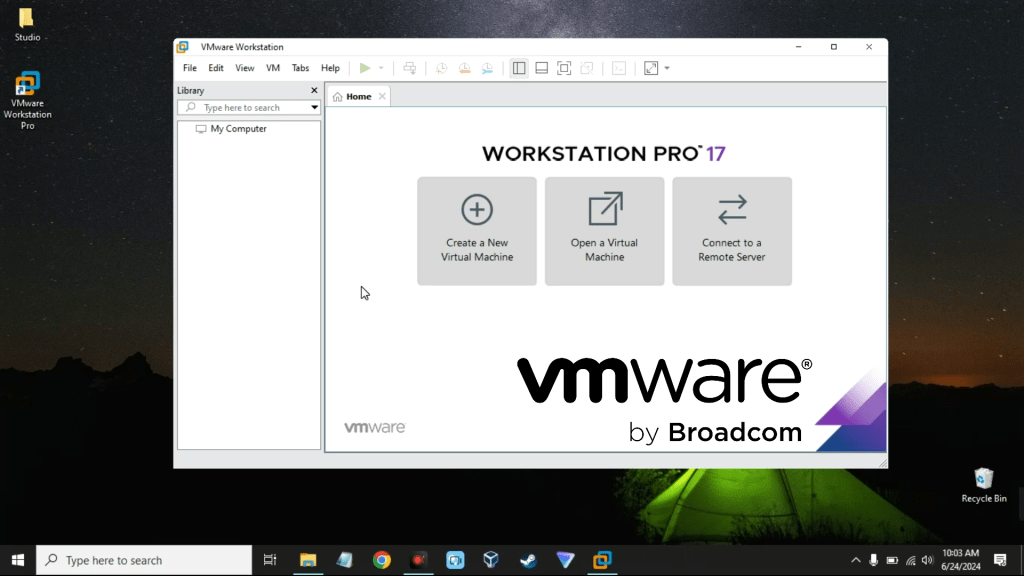This screenshot has width=1024, height=576.
Task: Toggle the thumbnail bar view icon
Action: (541, 68)
